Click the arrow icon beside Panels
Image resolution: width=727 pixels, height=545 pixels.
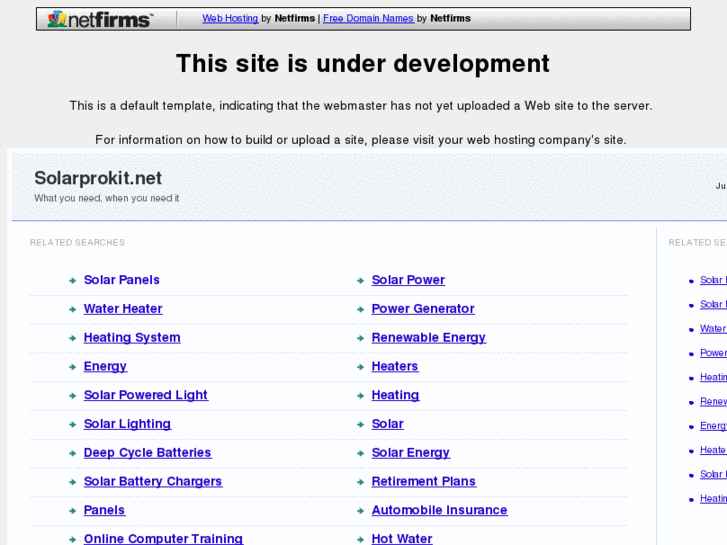[x=72, y=511]
